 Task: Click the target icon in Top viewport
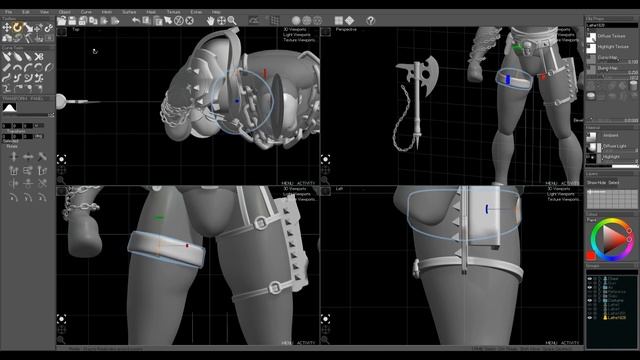click(x=62, y=159)
